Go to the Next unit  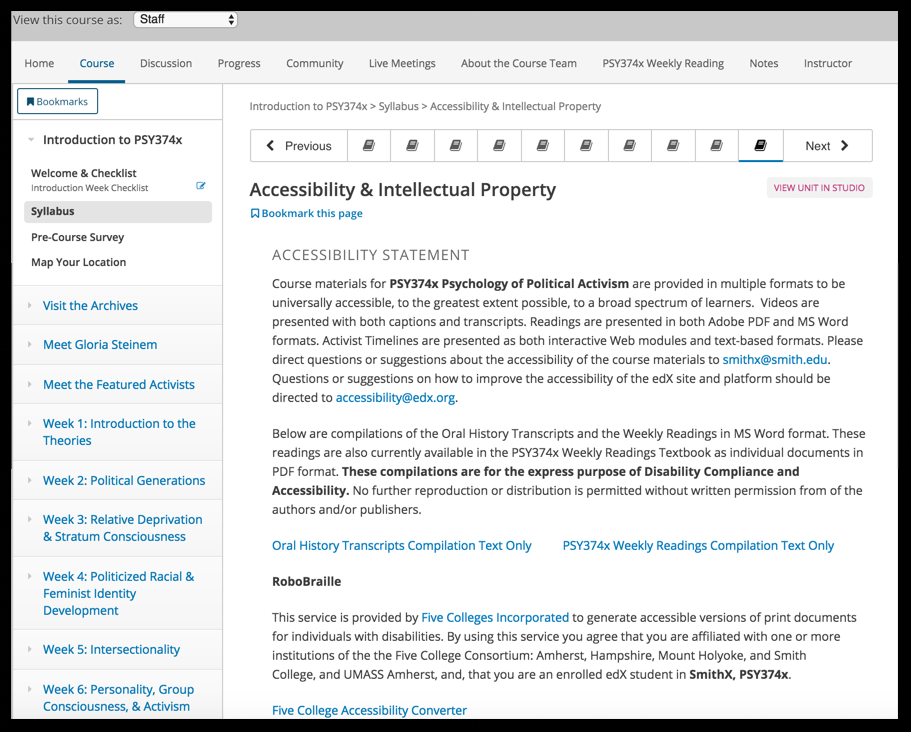(827, 145)
